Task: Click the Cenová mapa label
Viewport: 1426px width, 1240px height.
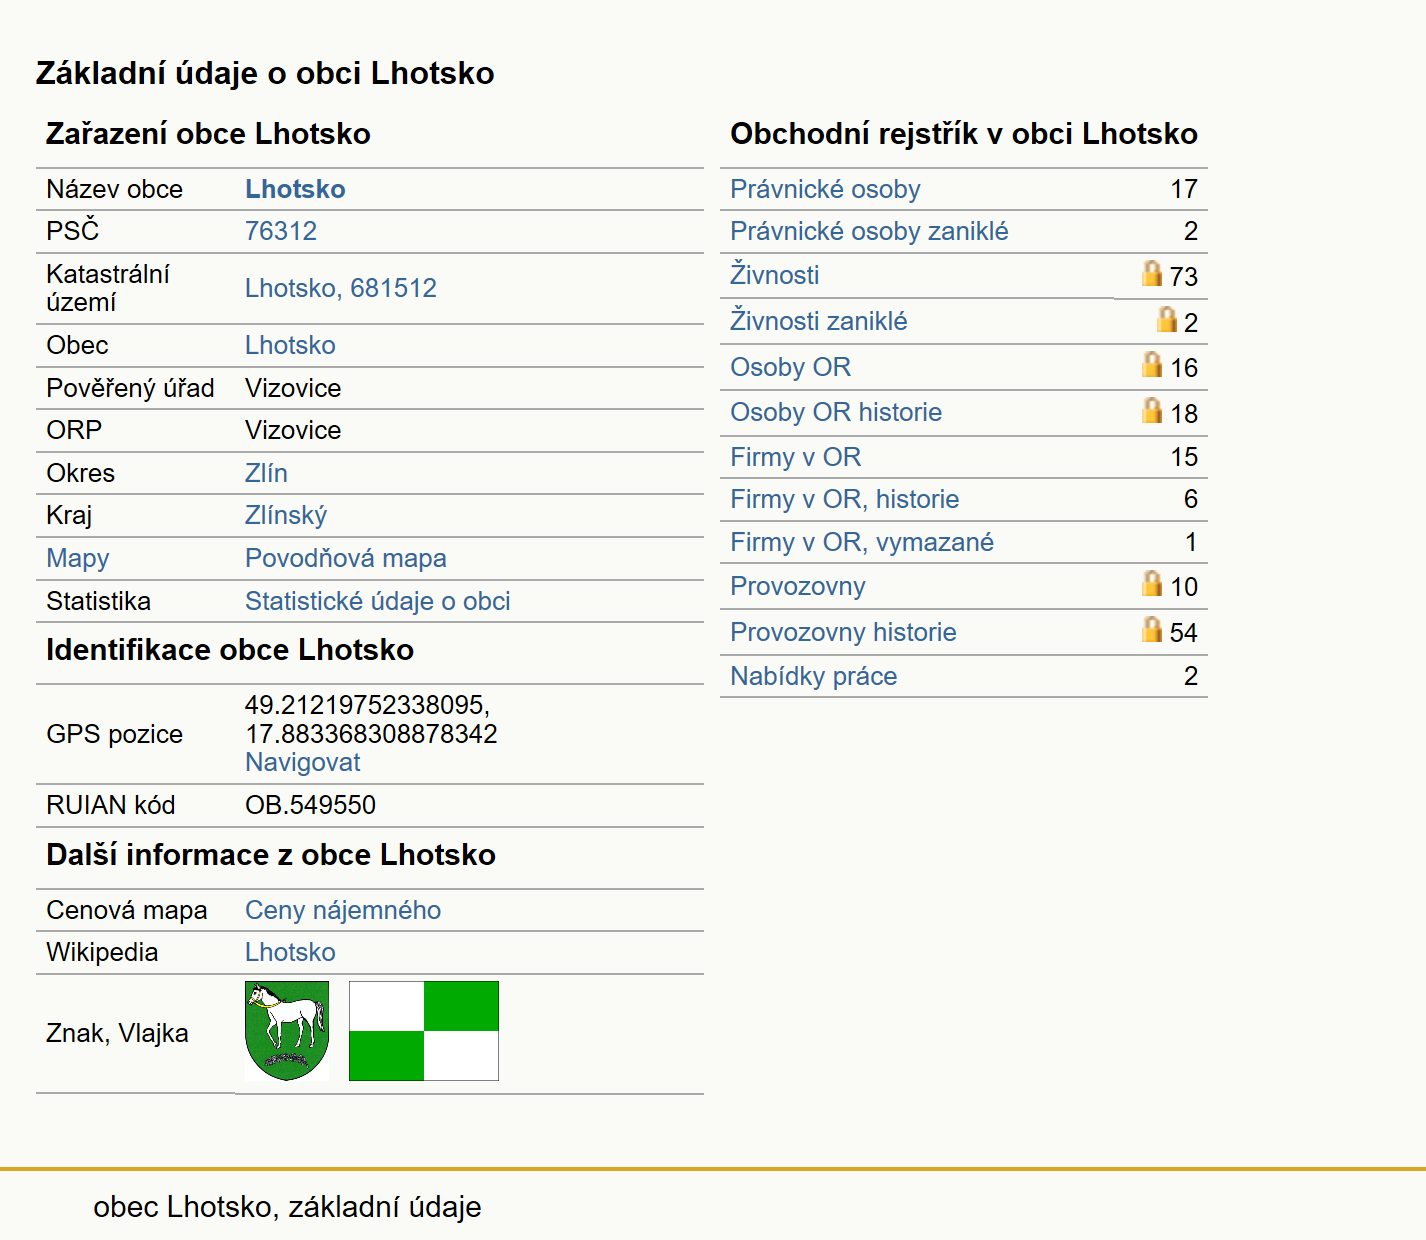Action: tap(127, 910)
